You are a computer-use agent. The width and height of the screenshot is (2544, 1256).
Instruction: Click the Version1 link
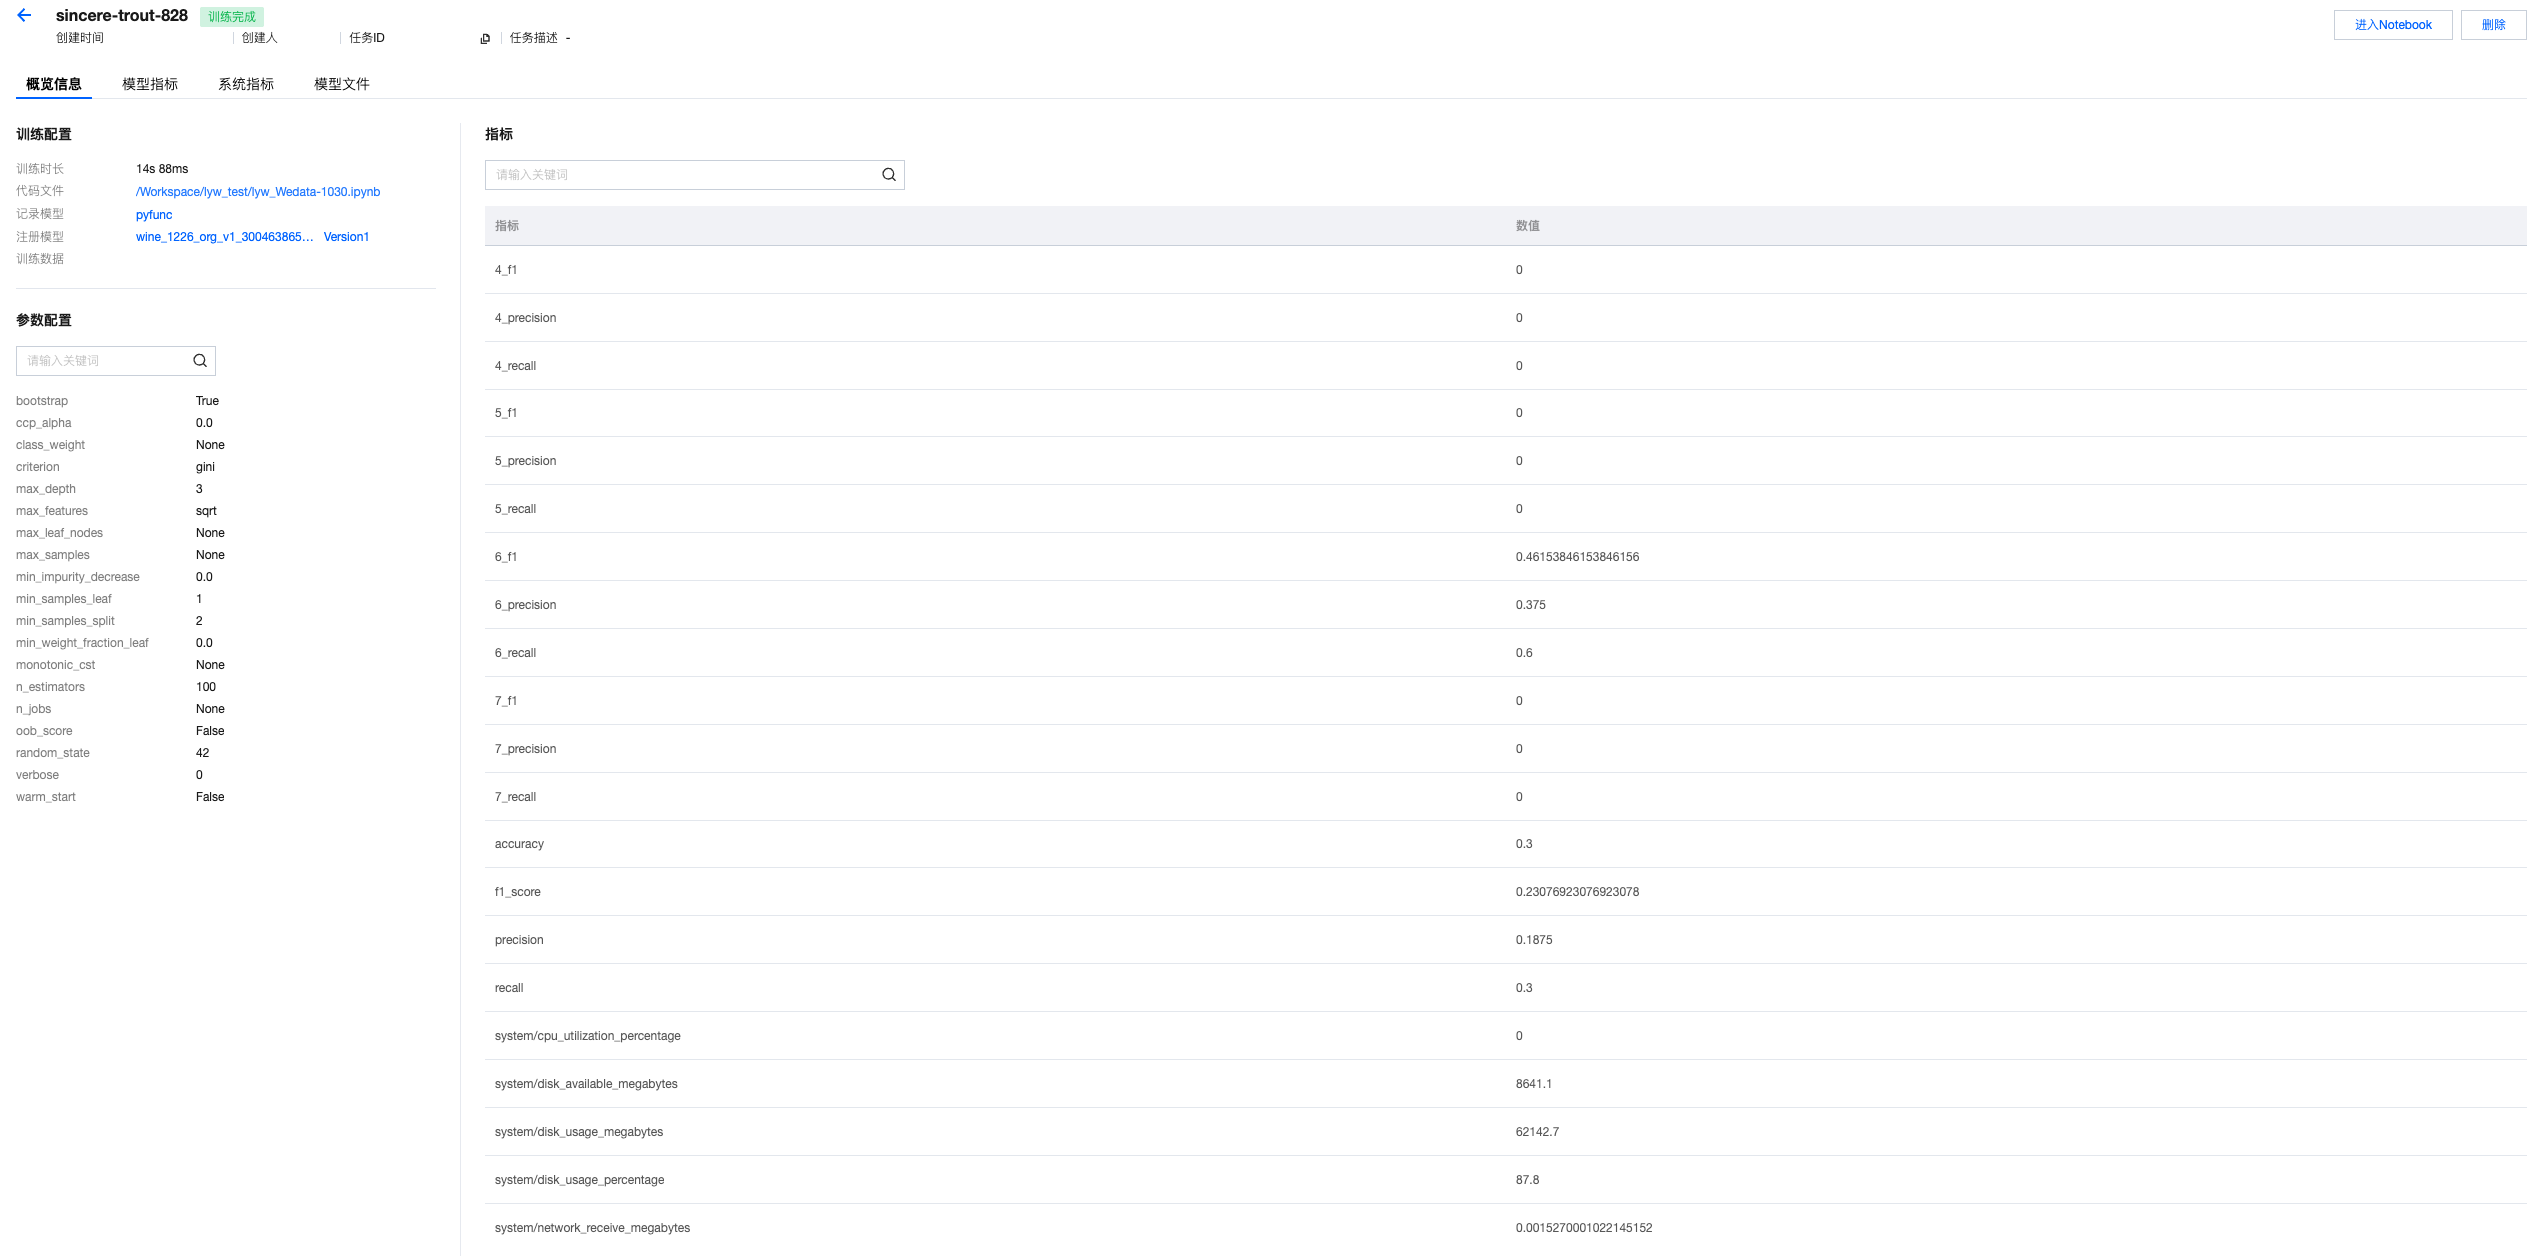click(x=346, y=237)
